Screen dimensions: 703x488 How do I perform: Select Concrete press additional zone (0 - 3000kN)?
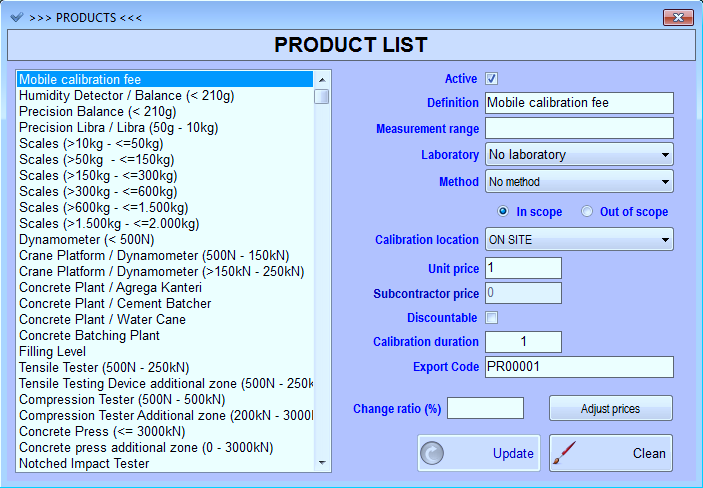(165, 448)
